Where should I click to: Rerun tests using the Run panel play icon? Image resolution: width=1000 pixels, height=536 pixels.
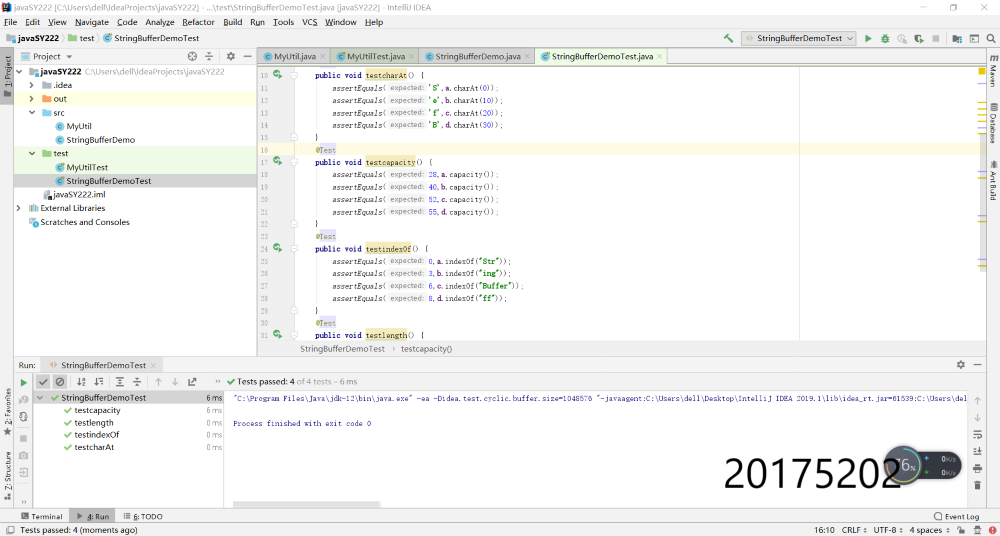(x=24, y=383)
